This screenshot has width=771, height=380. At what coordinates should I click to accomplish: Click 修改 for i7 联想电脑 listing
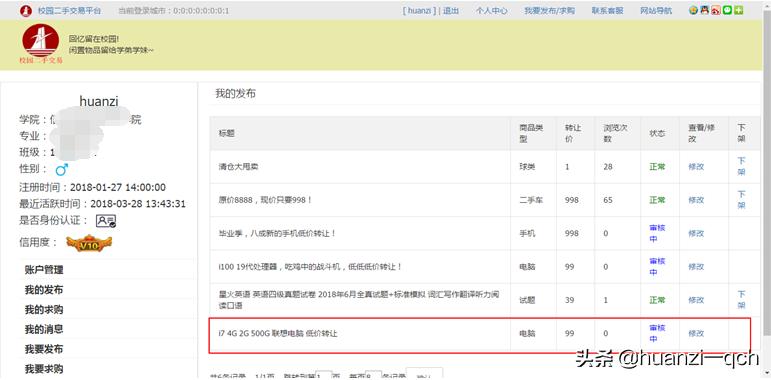click(x=696, y=333)
